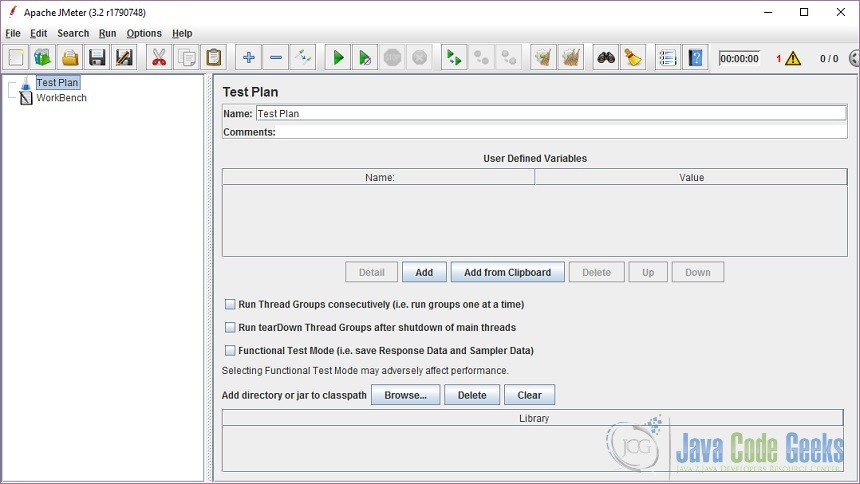Click the Clear classpath button
The height and width of the screenshot is (484, 860).
click(x=529, y=395)
